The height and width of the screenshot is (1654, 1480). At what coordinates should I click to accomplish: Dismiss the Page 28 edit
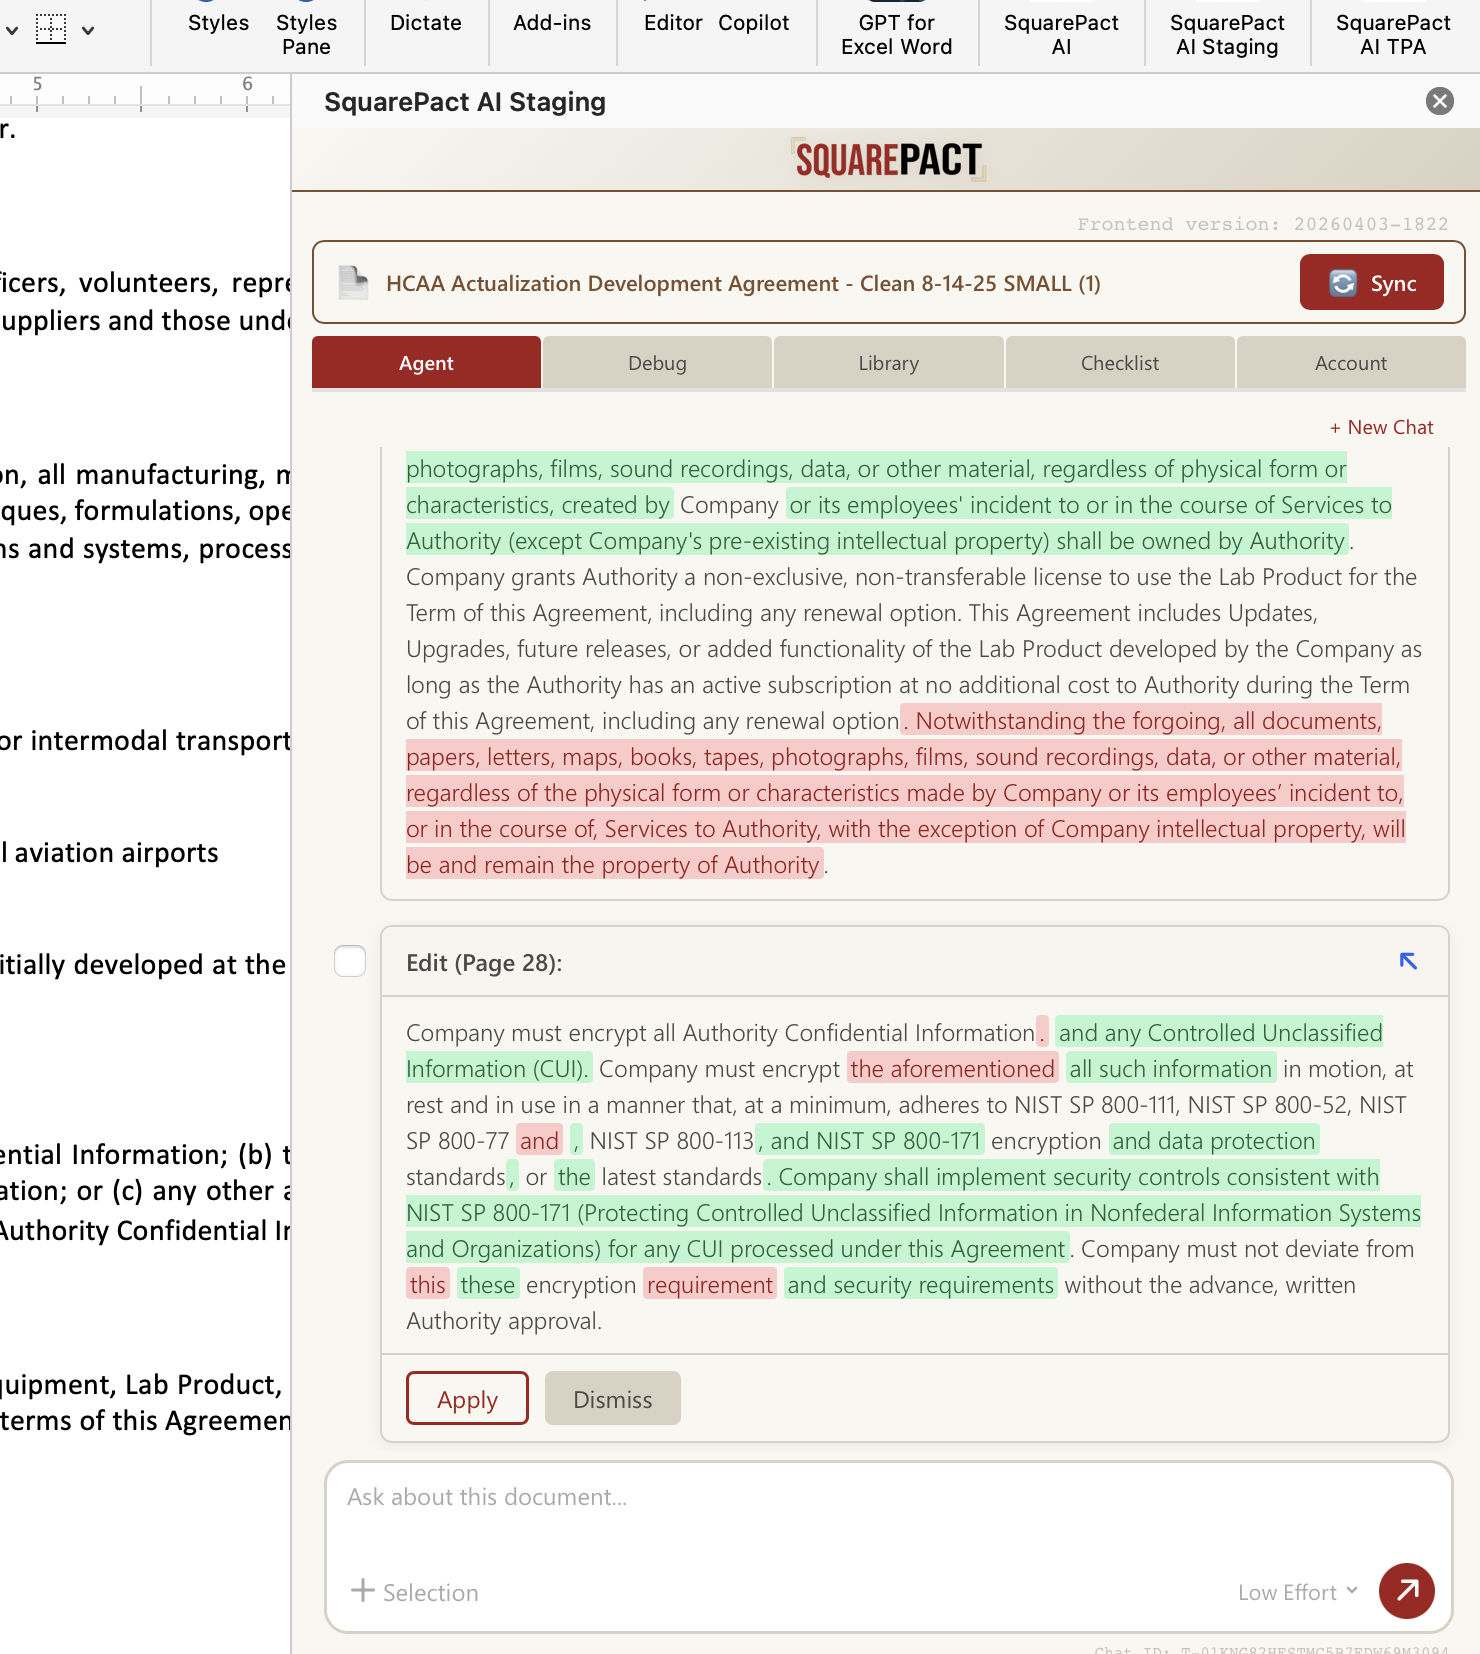(613, 1399)
